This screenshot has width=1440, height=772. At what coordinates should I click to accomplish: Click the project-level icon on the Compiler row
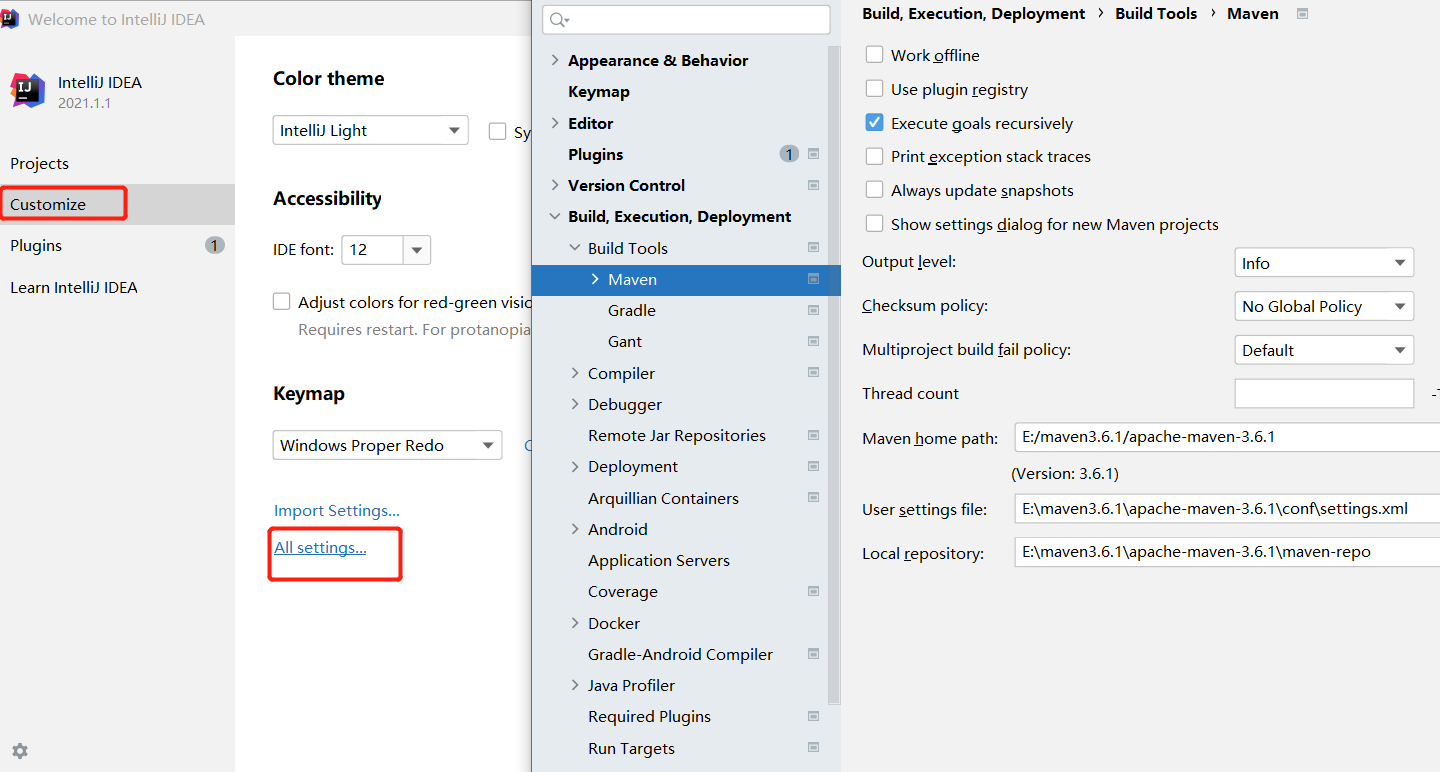click(x=814, y=373)
